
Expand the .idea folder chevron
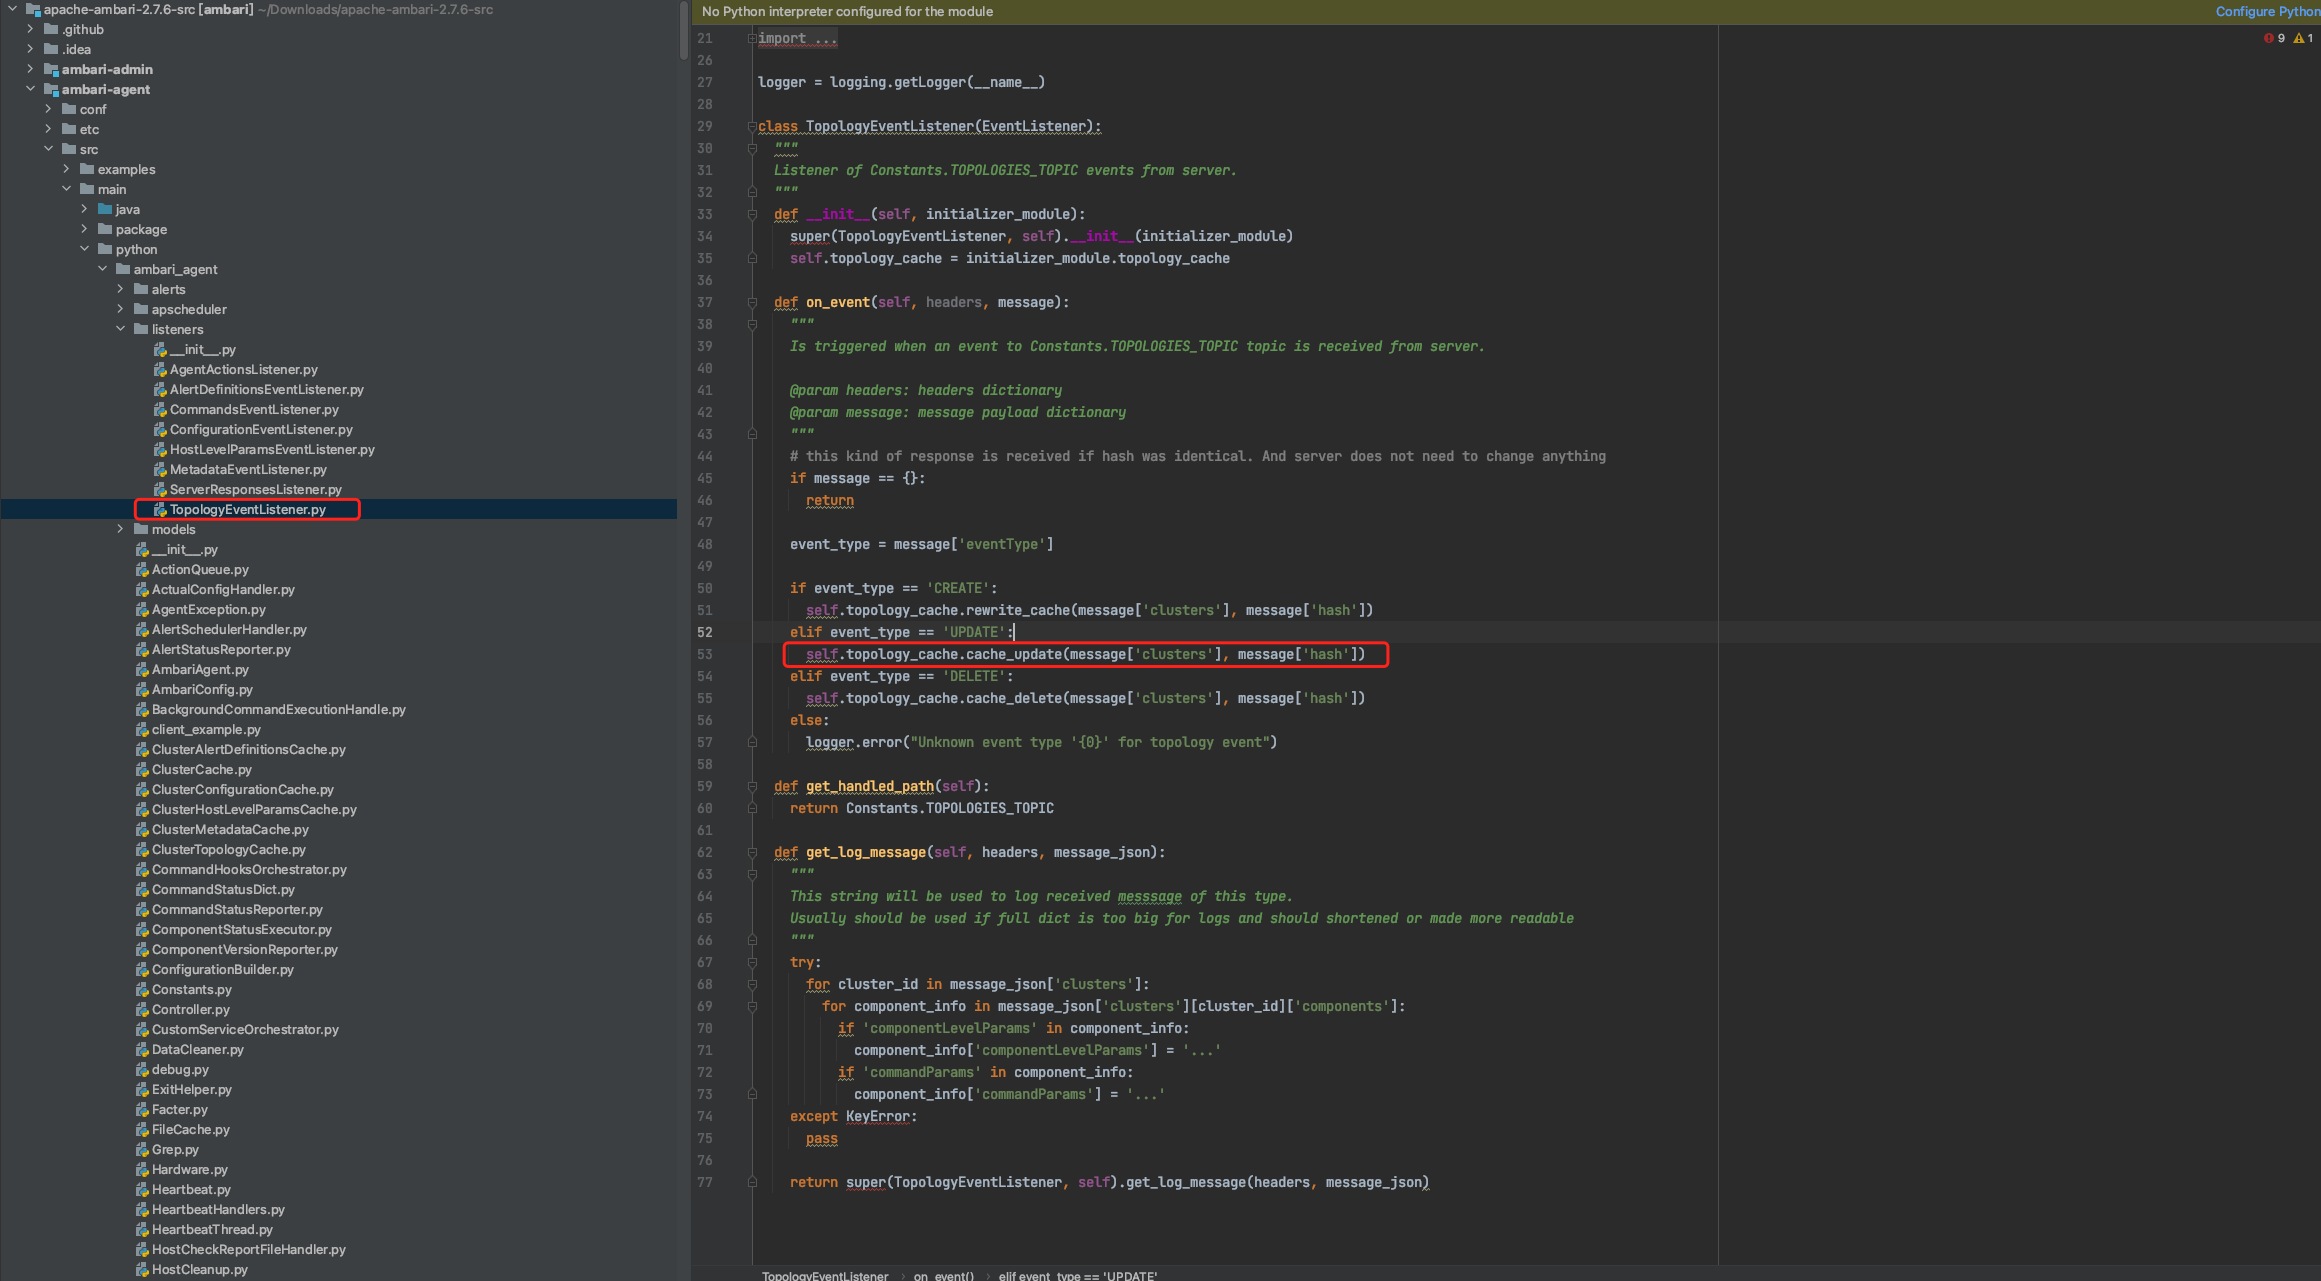pyautogui.click(x=30, y=49)
